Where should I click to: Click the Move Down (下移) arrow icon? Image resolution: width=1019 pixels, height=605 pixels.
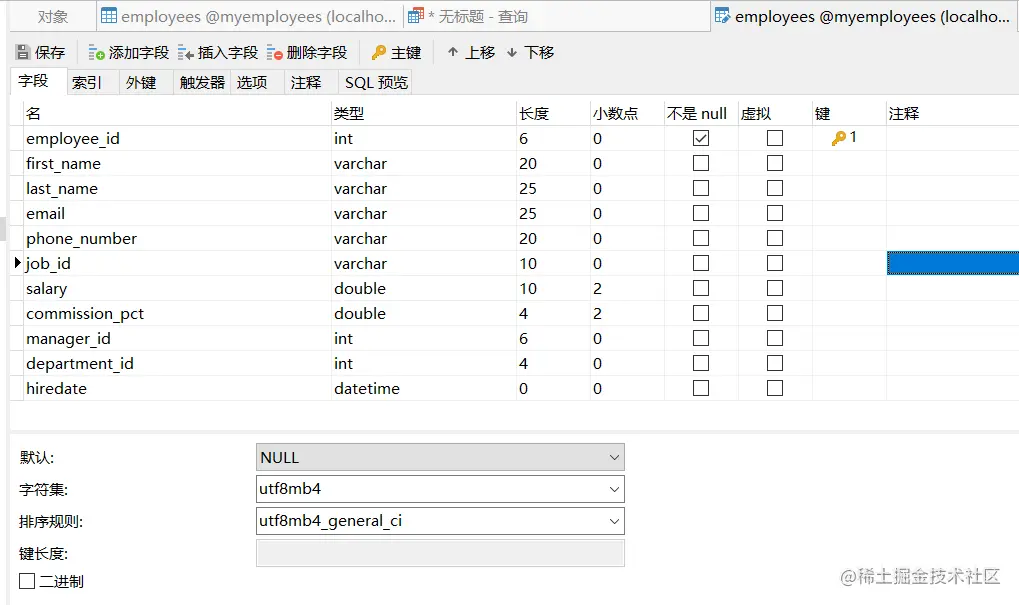(x=512, y=52)
